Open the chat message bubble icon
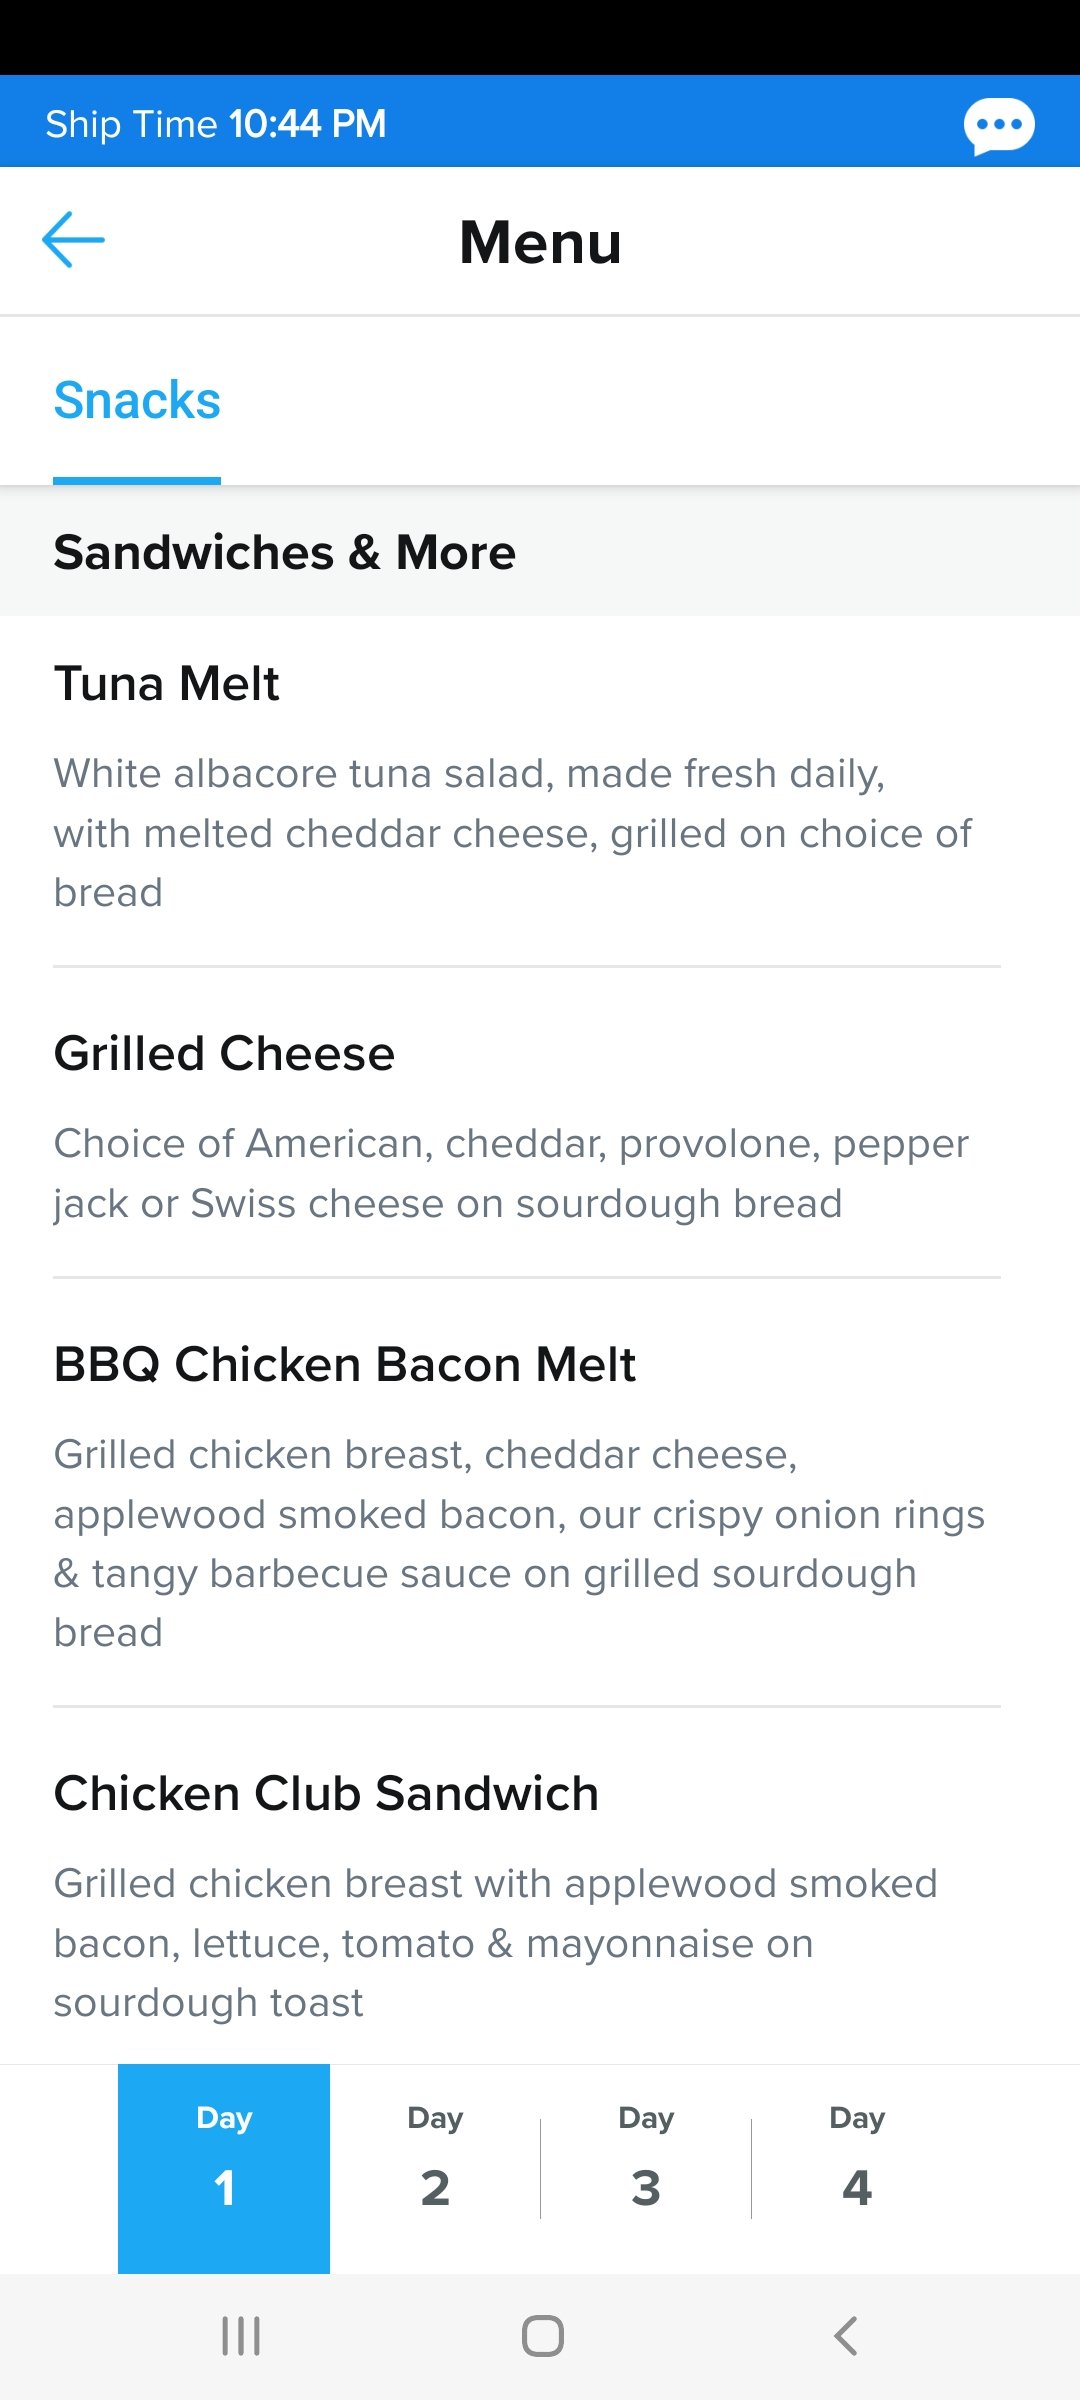This screenshot has width=1080, height=2400. [x=998, y=126]
